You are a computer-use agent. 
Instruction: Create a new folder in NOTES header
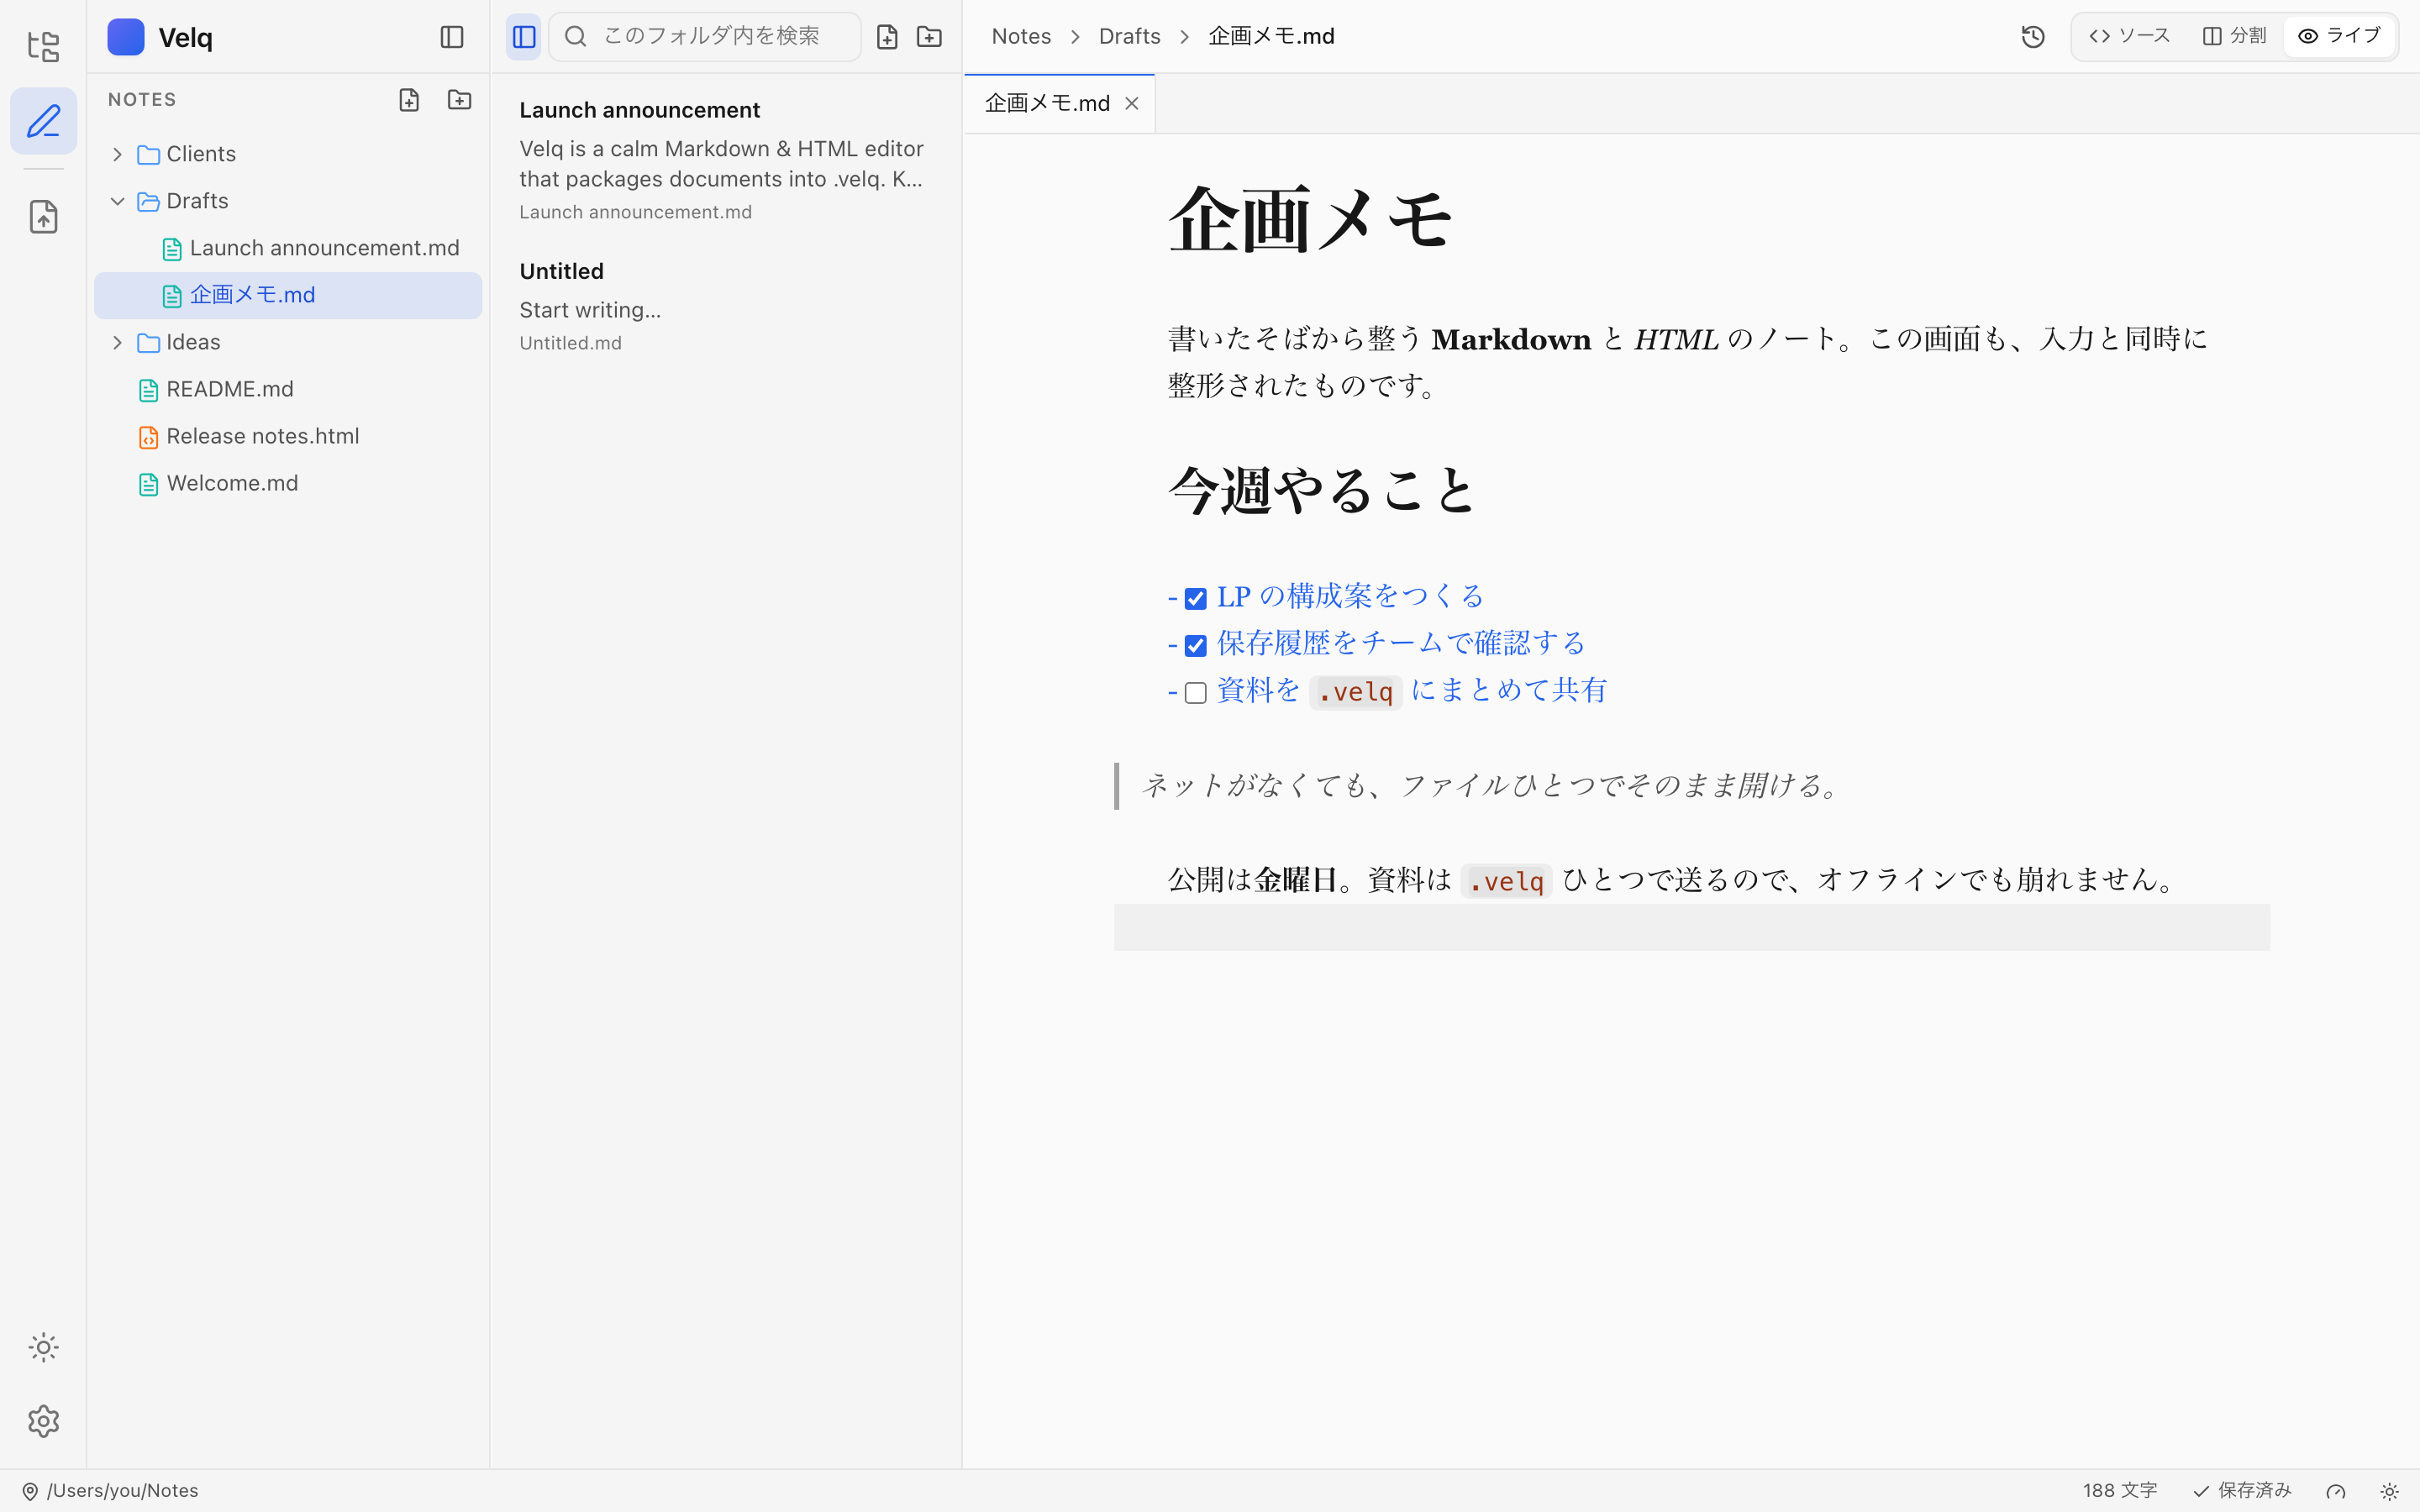pyautogui.click(x=459, y=100)
